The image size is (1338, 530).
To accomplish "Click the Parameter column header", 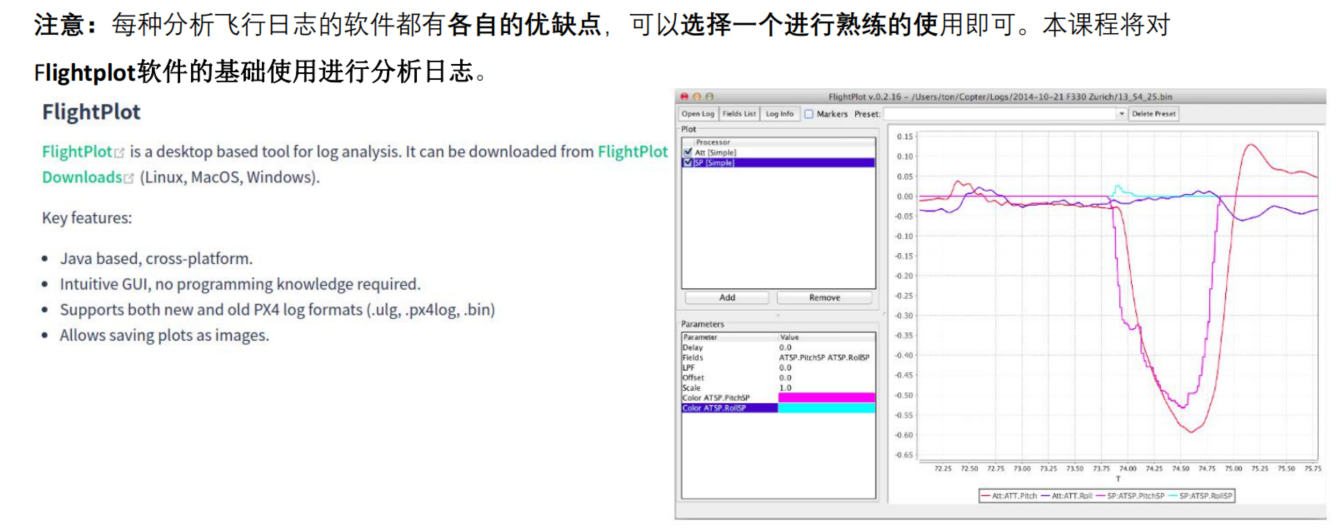I will click(x=729, y=337).
